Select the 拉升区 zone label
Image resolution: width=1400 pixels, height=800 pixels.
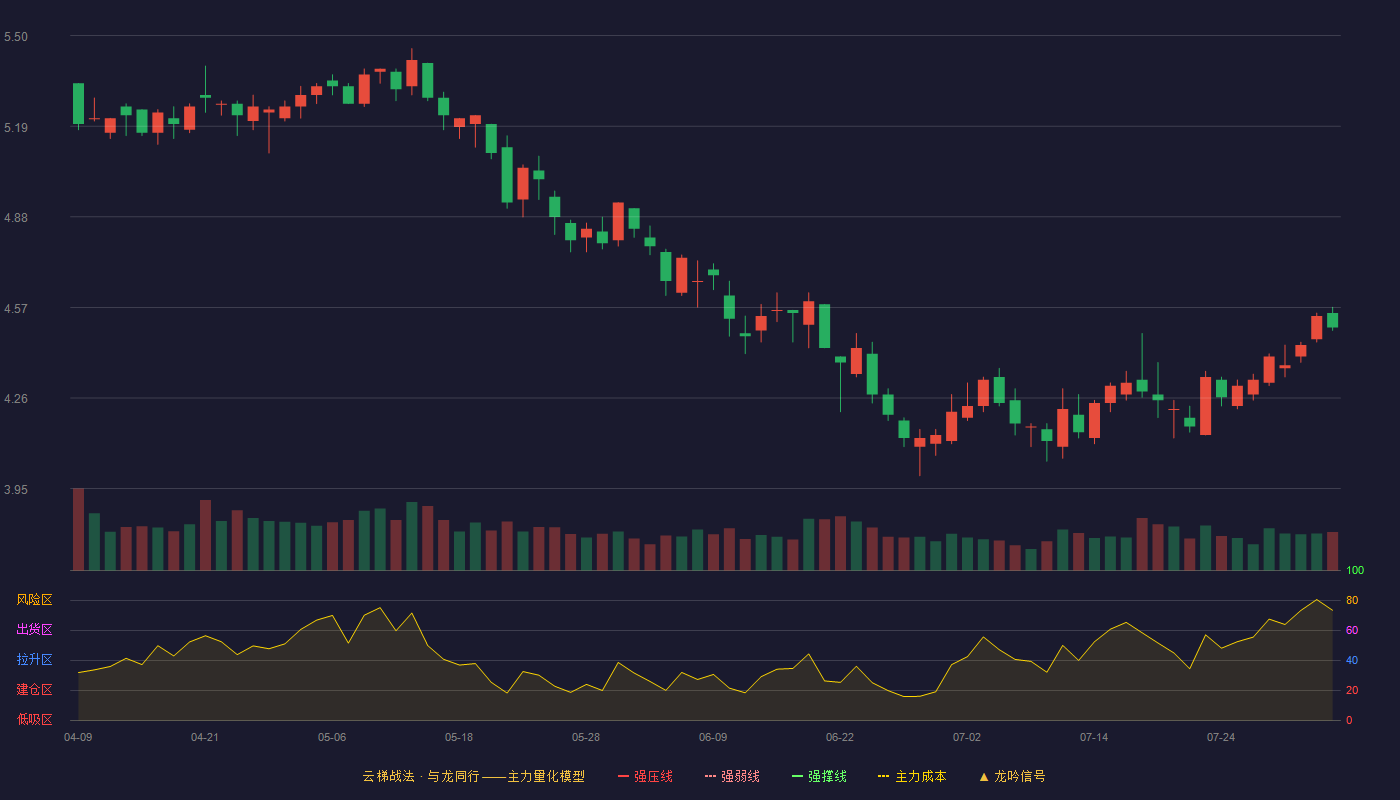pos(34,660)
